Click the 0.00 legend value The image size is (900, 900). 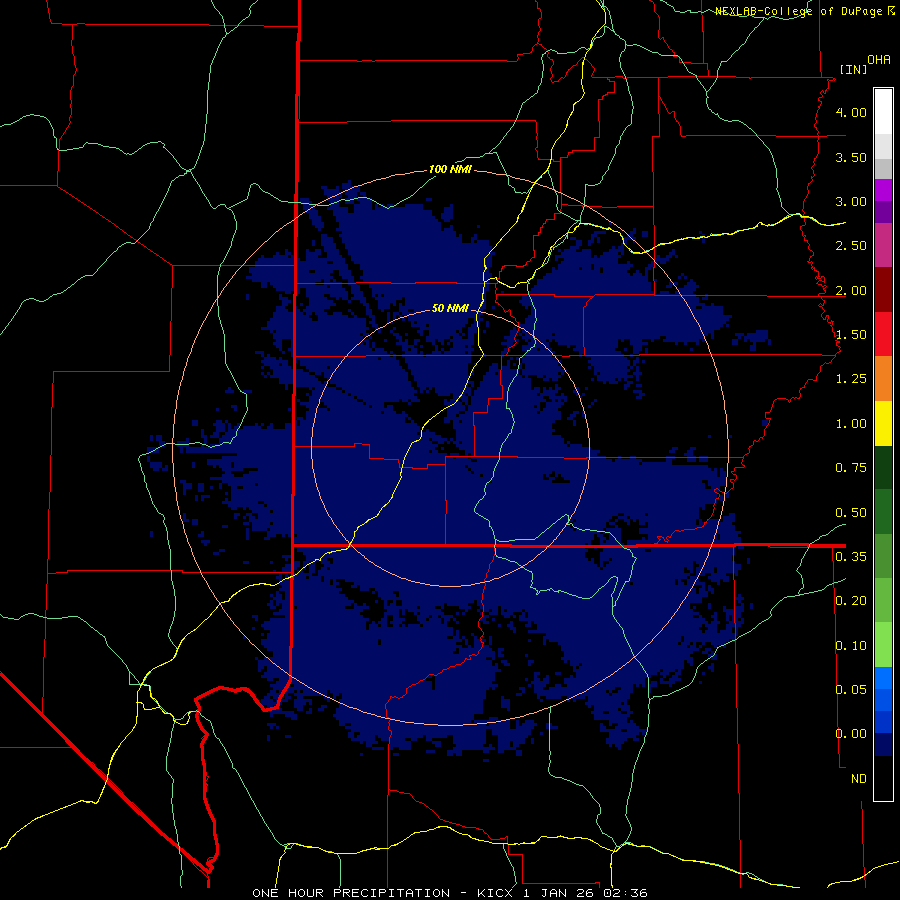tap(851, 734)
